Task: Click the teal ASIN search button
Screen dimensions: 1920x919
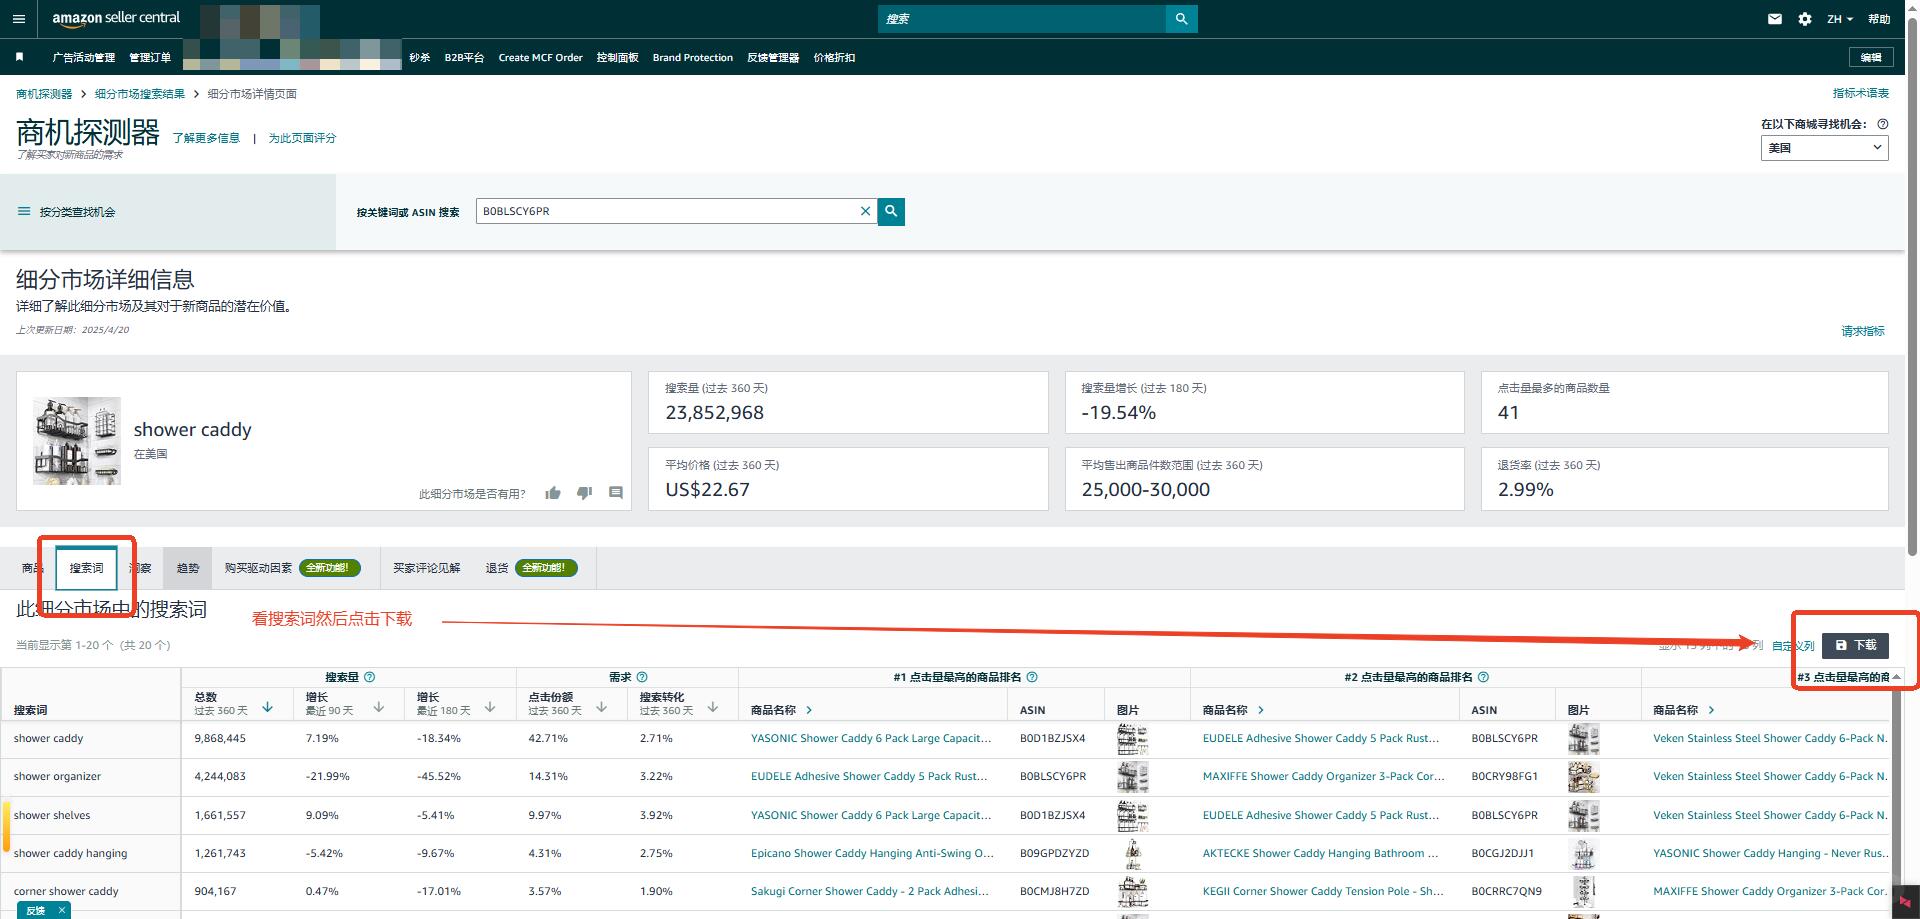Action: pos(891,211)
